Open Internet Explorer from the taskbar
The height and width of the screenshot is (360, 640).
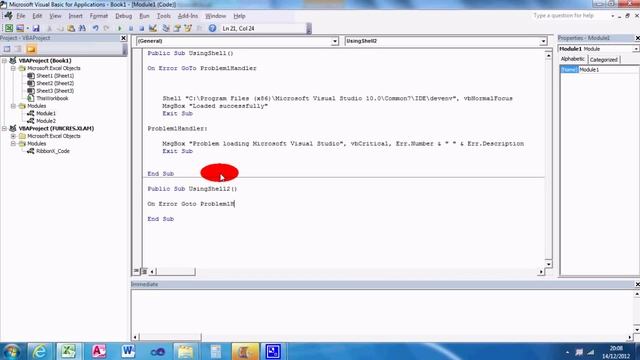pos(40,351)
